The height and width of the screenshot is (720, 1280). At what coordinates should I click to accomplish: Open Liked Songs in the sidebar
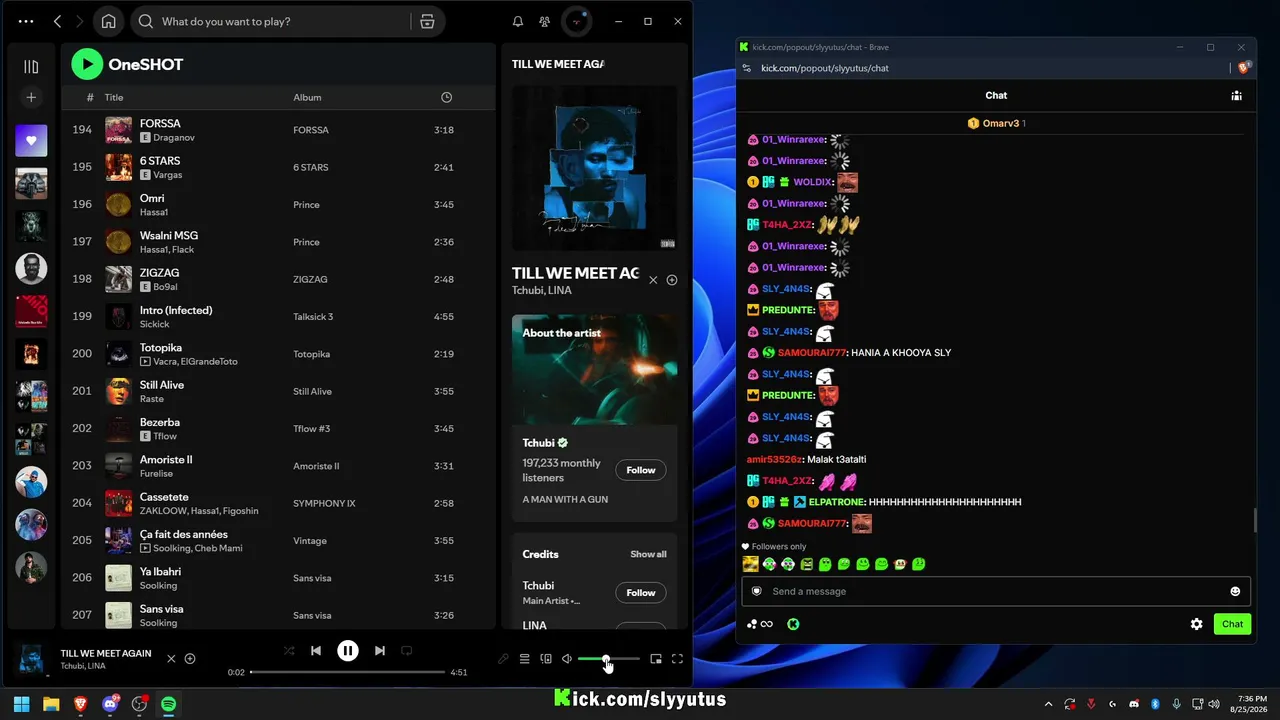[31, 141]
